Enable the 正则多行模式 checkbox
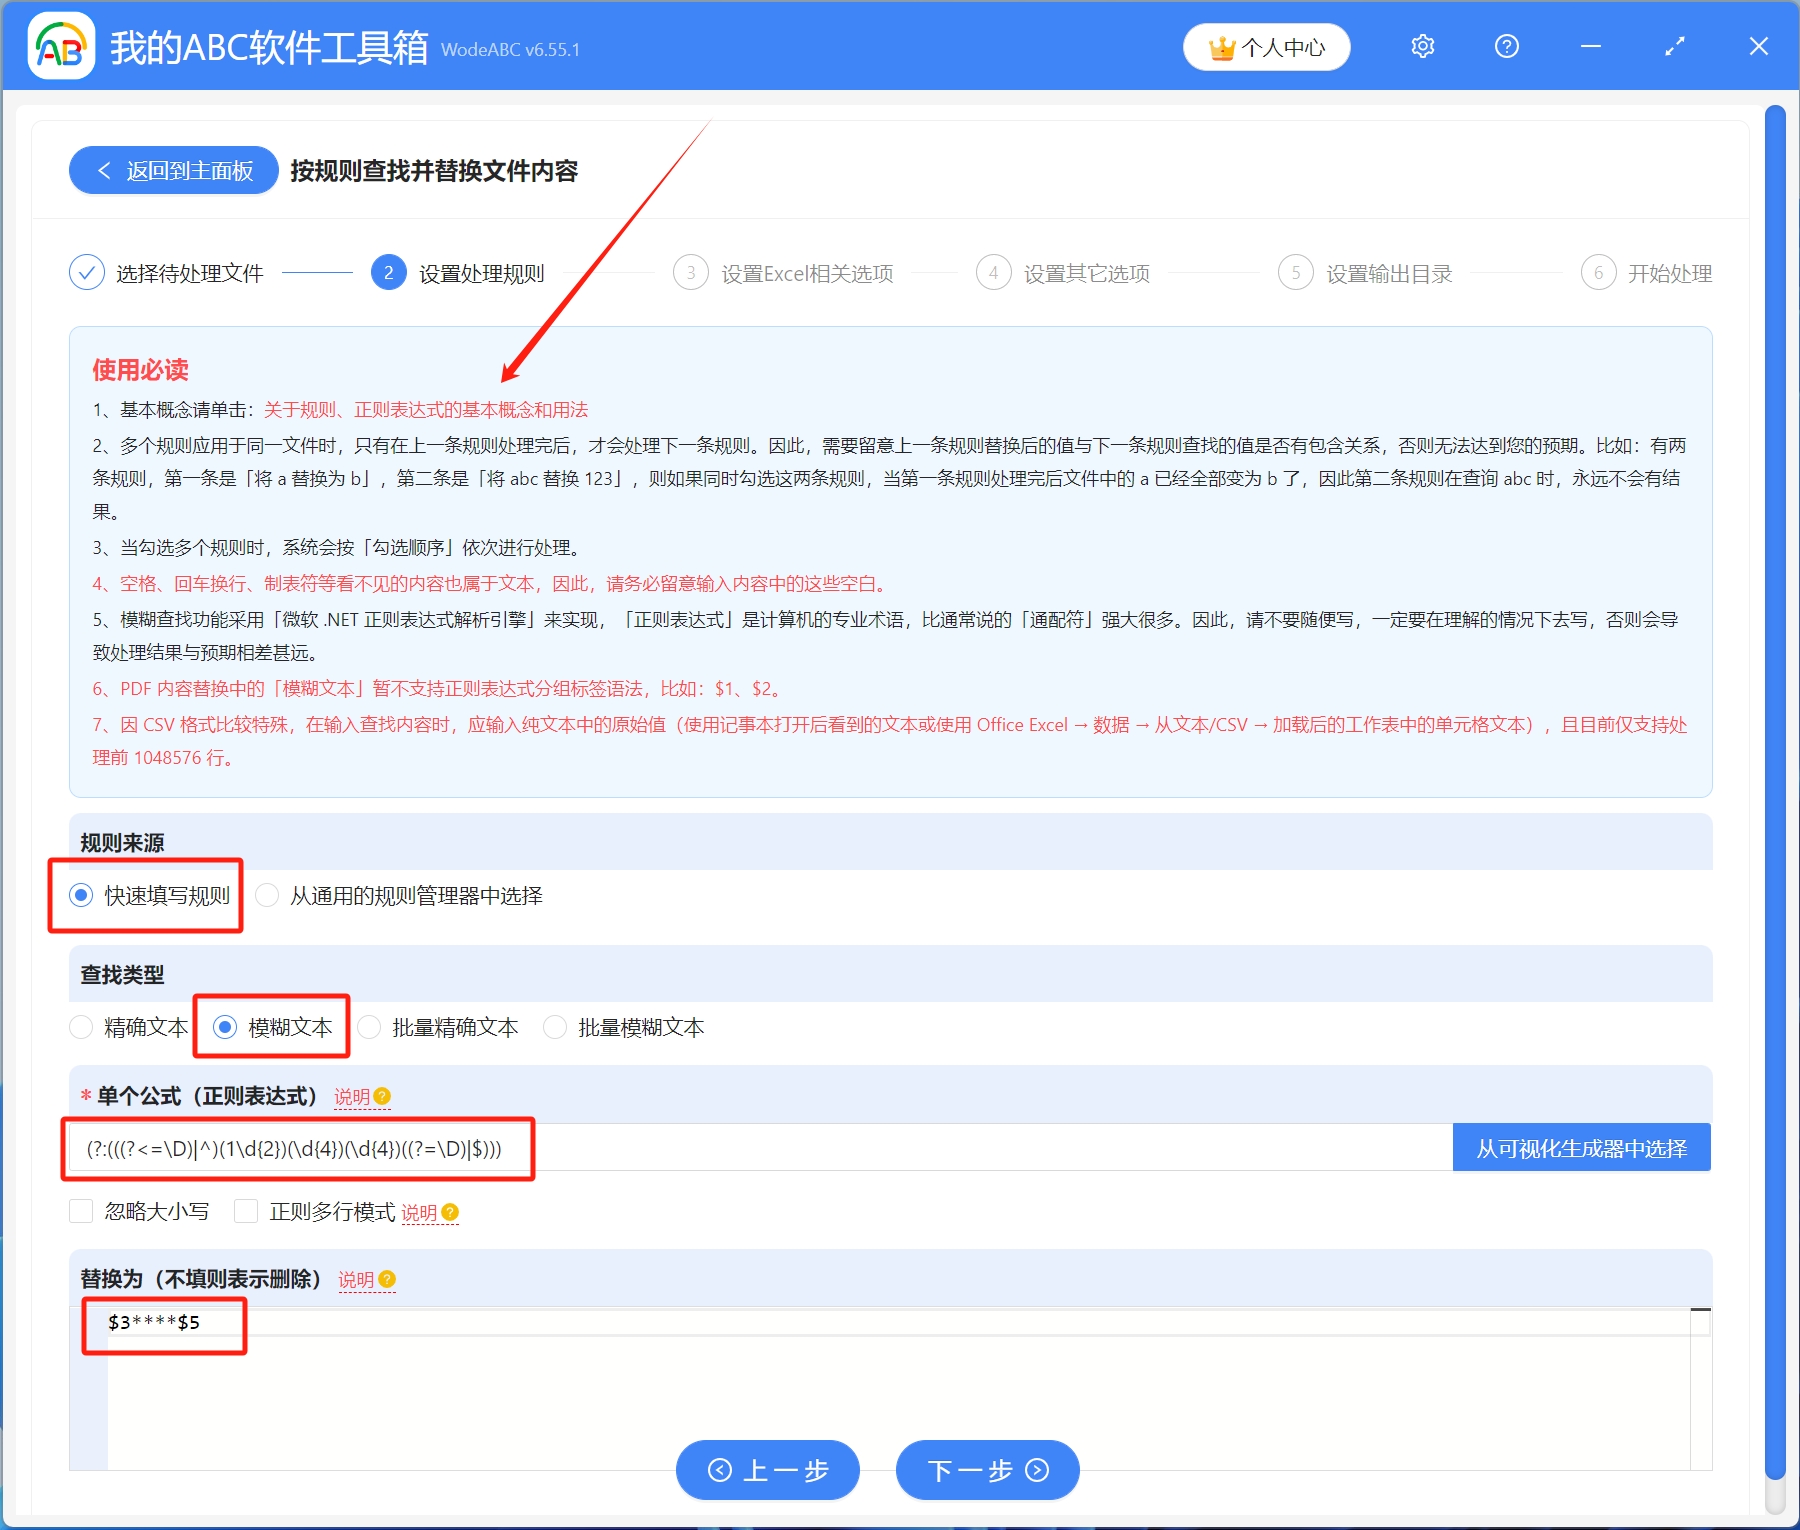Image resolution: width=1800 pixels, height=1530 pixels. tap(245, 1211)
